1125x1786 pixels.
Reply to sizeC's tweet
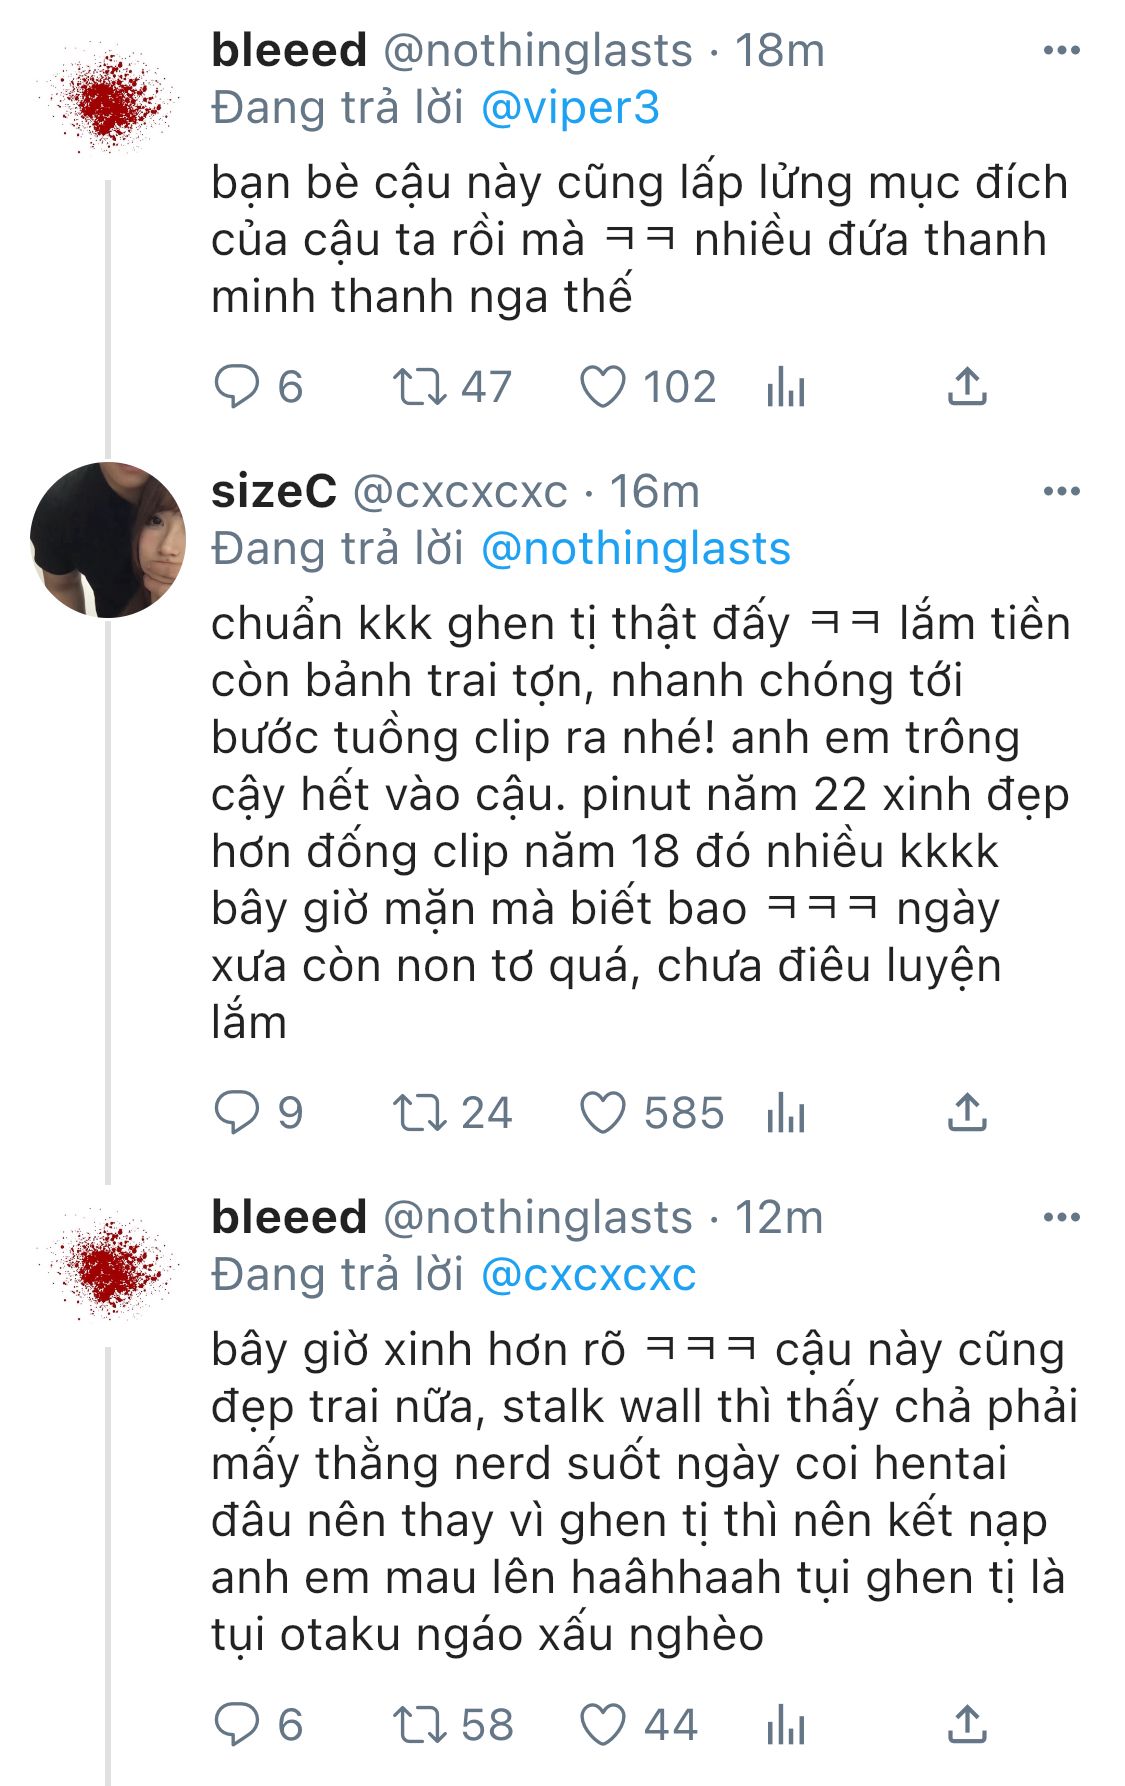pyautogui.click(x=237, y=1113)
